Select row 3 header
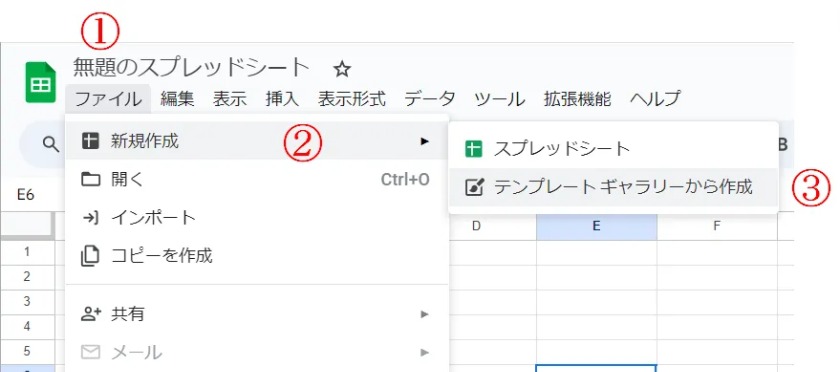Image resolution: width=840 pixels, height=372 pixels. [27, 302]
